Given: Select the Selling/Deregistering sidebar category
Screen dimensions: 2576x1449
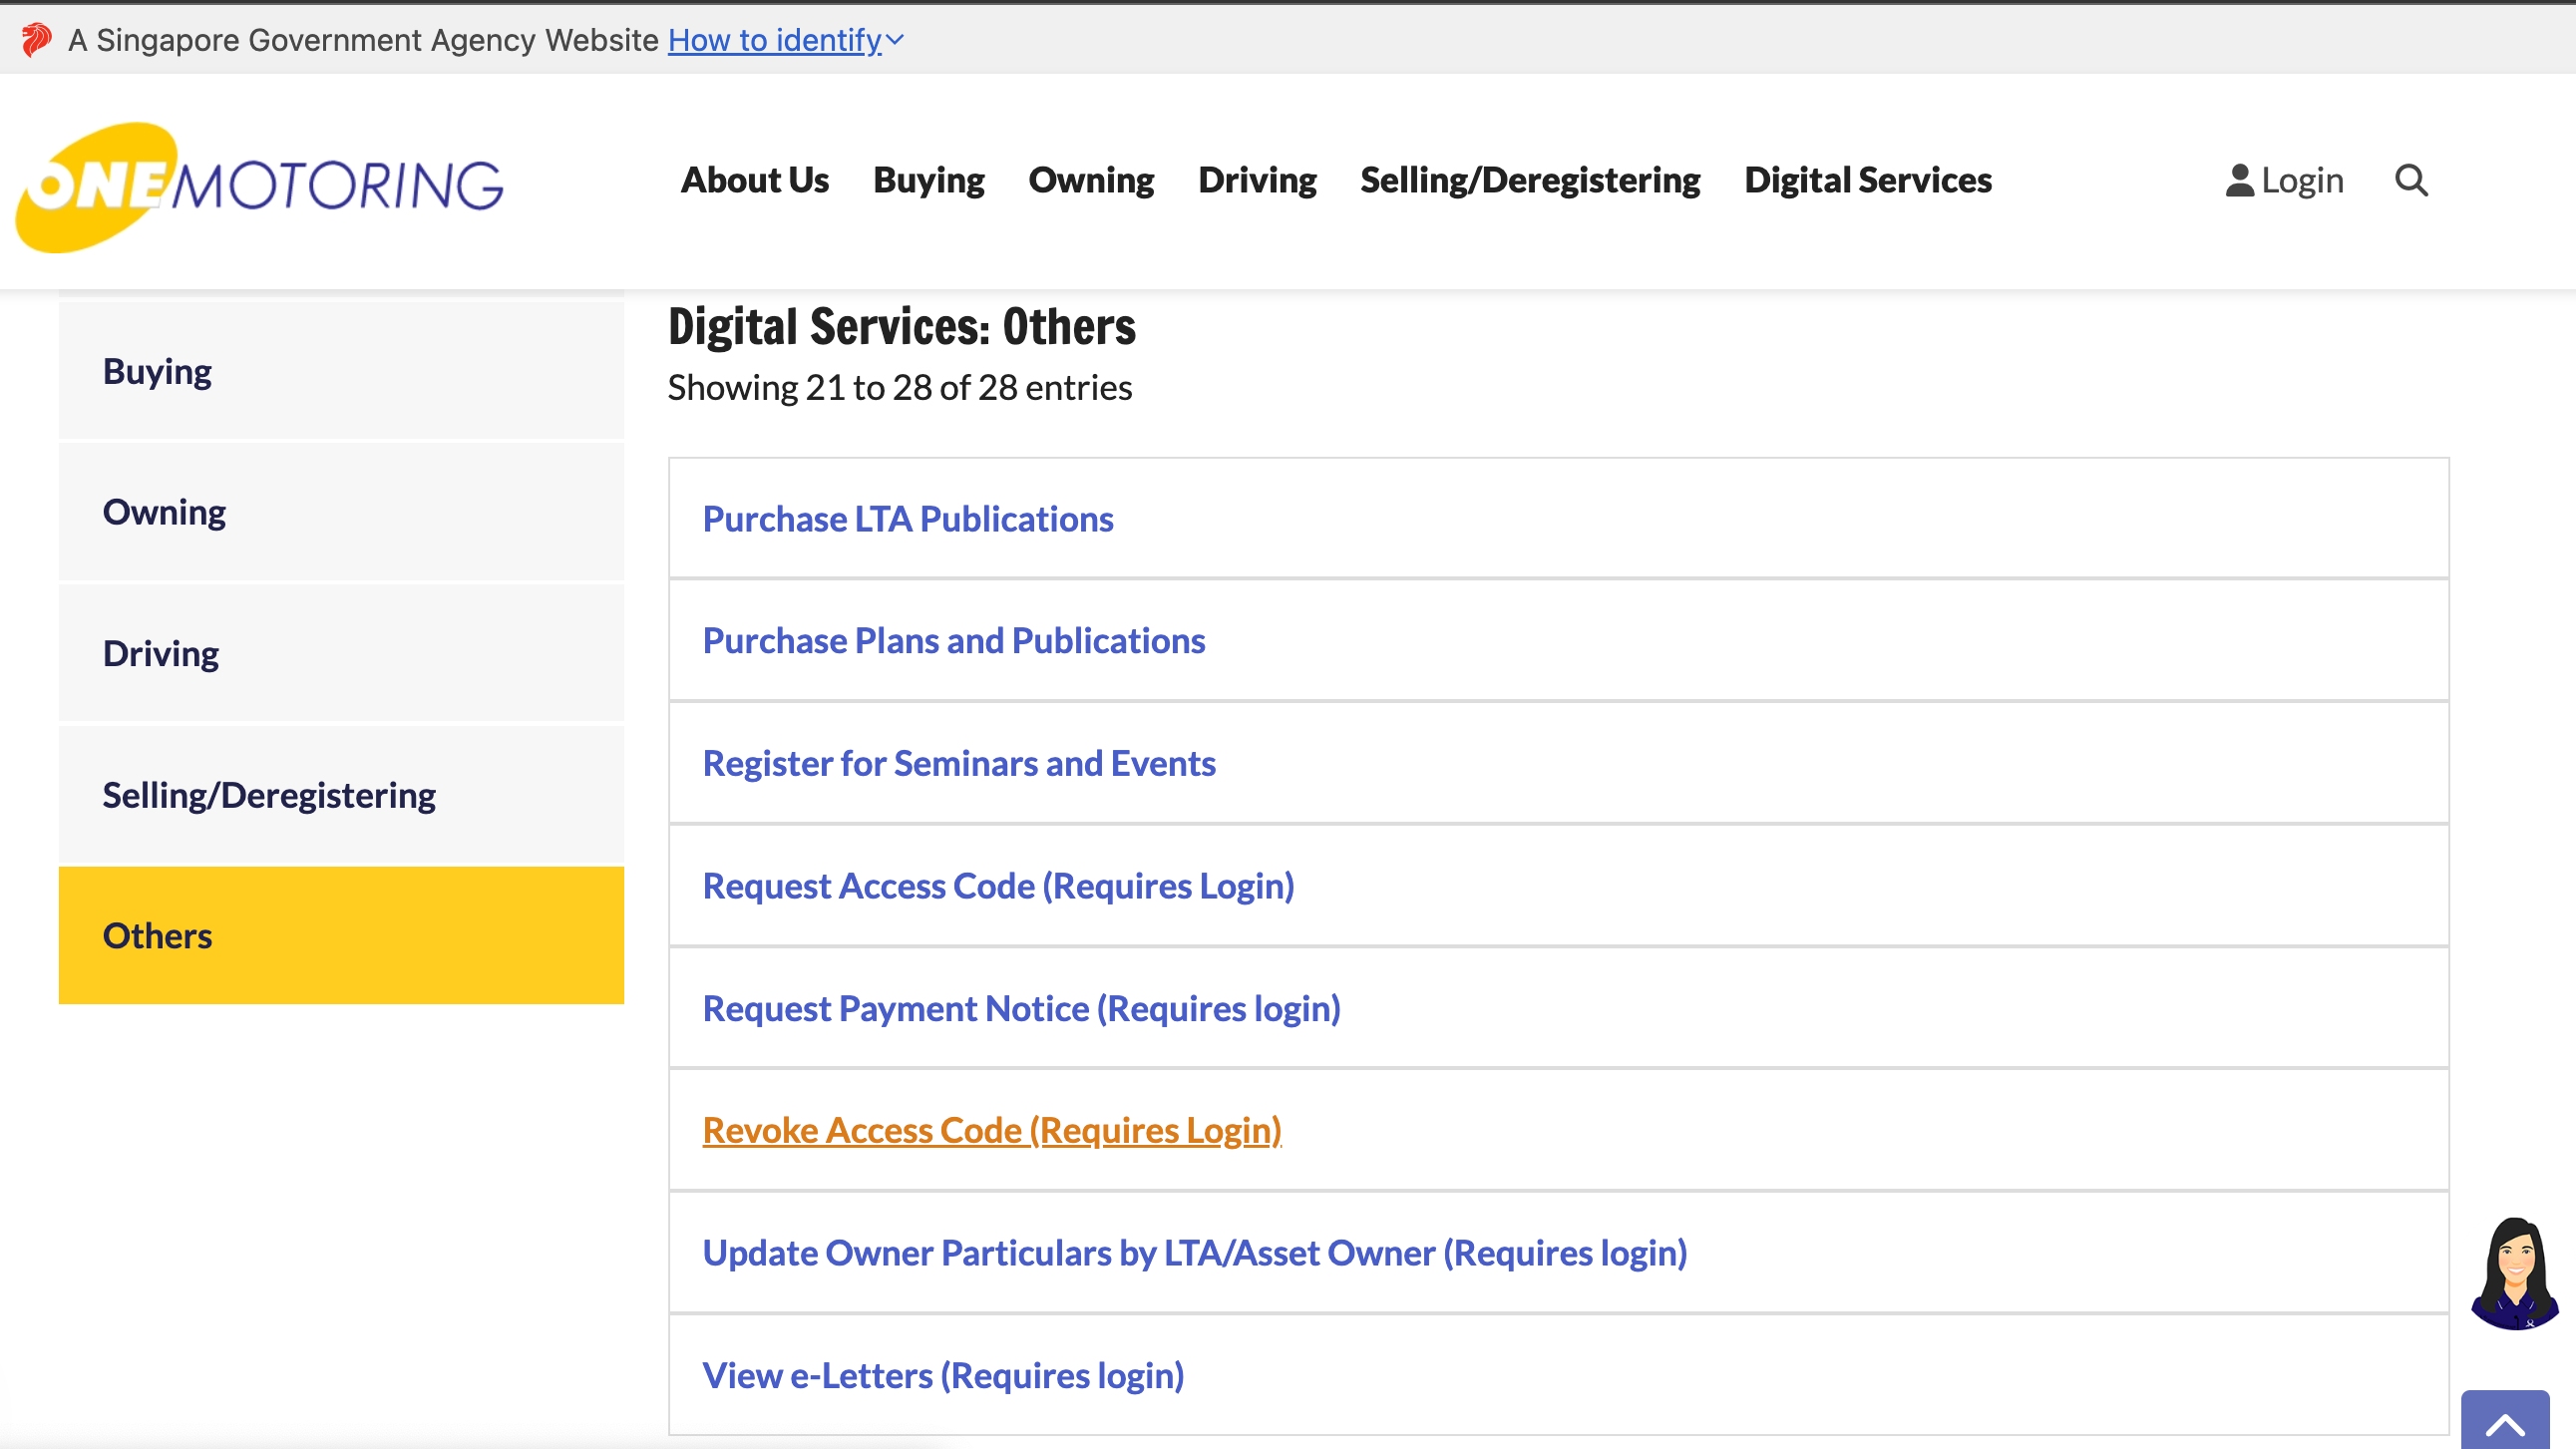Looking at the screenshot, I should point(269,794).
